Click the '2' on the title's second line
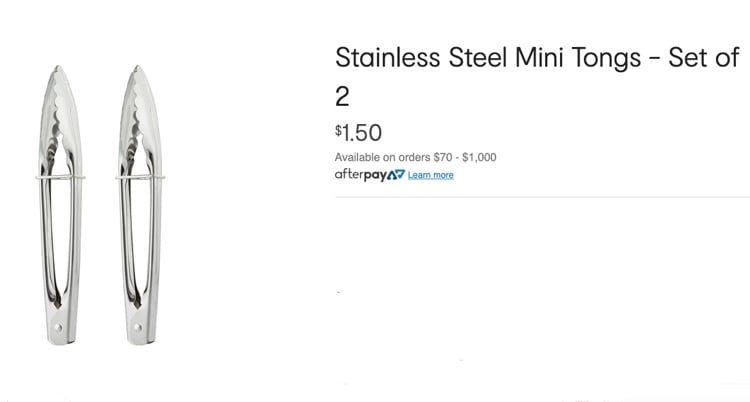The image size is (750, 402). click(x=342, y=96)
